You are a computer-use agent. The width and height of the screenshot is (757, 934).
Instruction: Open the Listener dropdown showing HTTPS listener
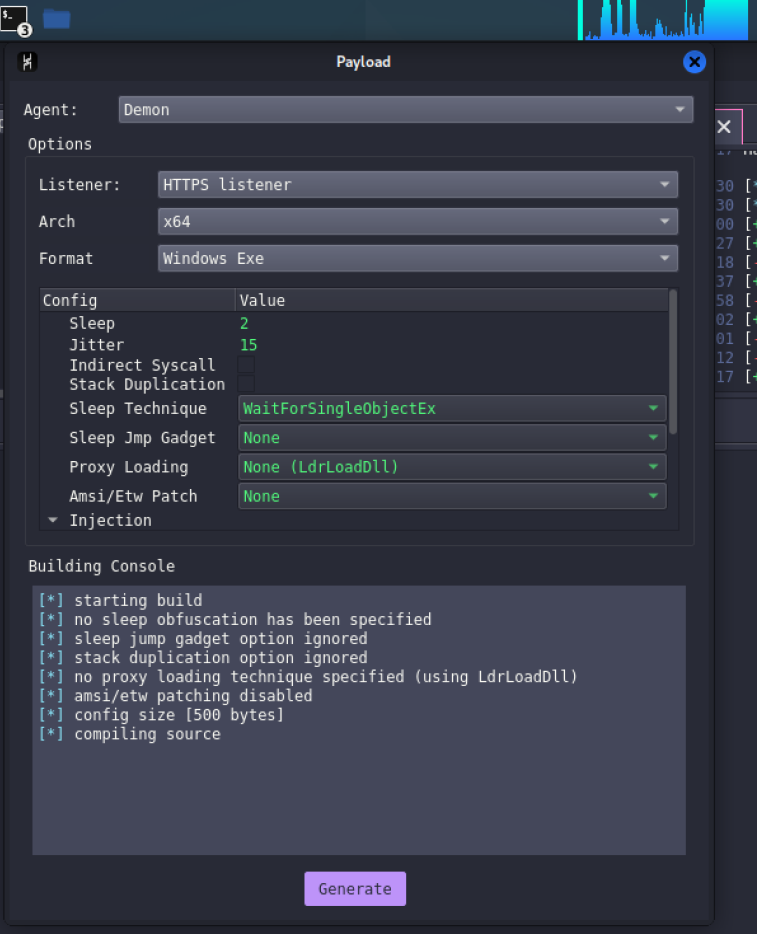[418, 185]
